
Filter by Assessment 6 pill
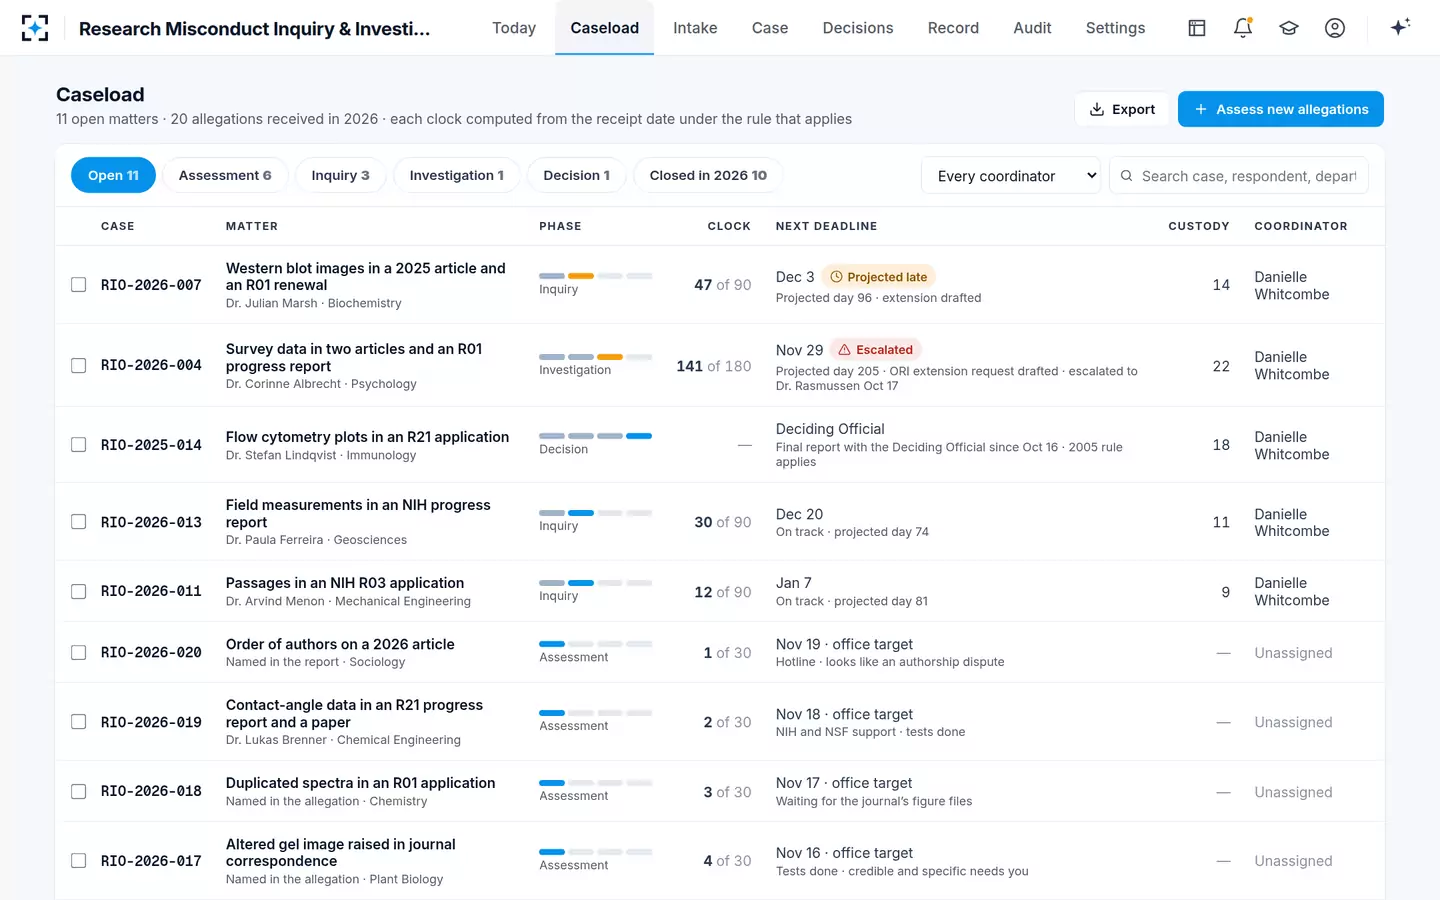point(225,175)
